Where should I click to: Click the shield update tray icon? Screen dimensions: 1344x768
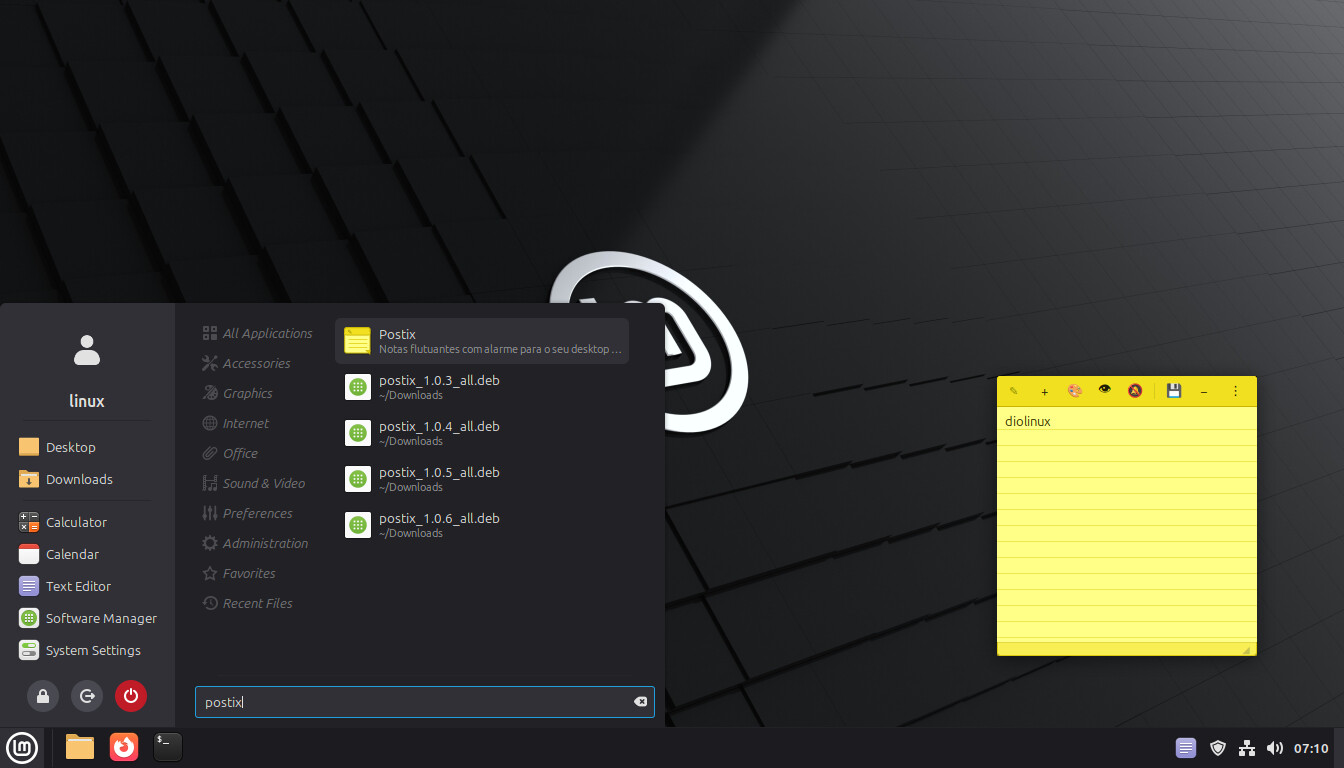click(1217, 747)
